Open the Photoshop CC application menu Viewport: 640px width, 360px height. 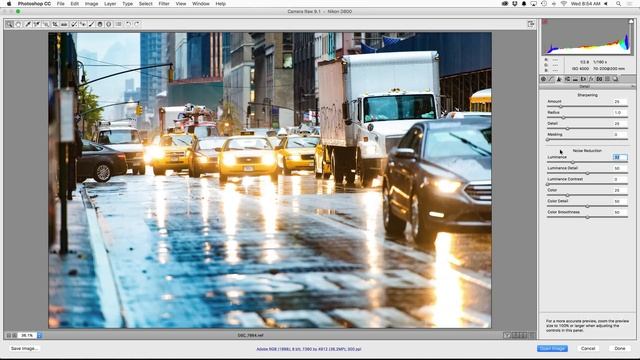click(34, 4)
